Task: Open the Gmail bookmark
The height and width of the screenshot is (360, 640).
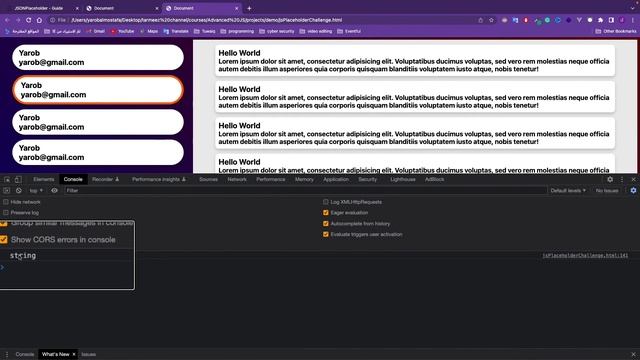Action: (96, 31)
